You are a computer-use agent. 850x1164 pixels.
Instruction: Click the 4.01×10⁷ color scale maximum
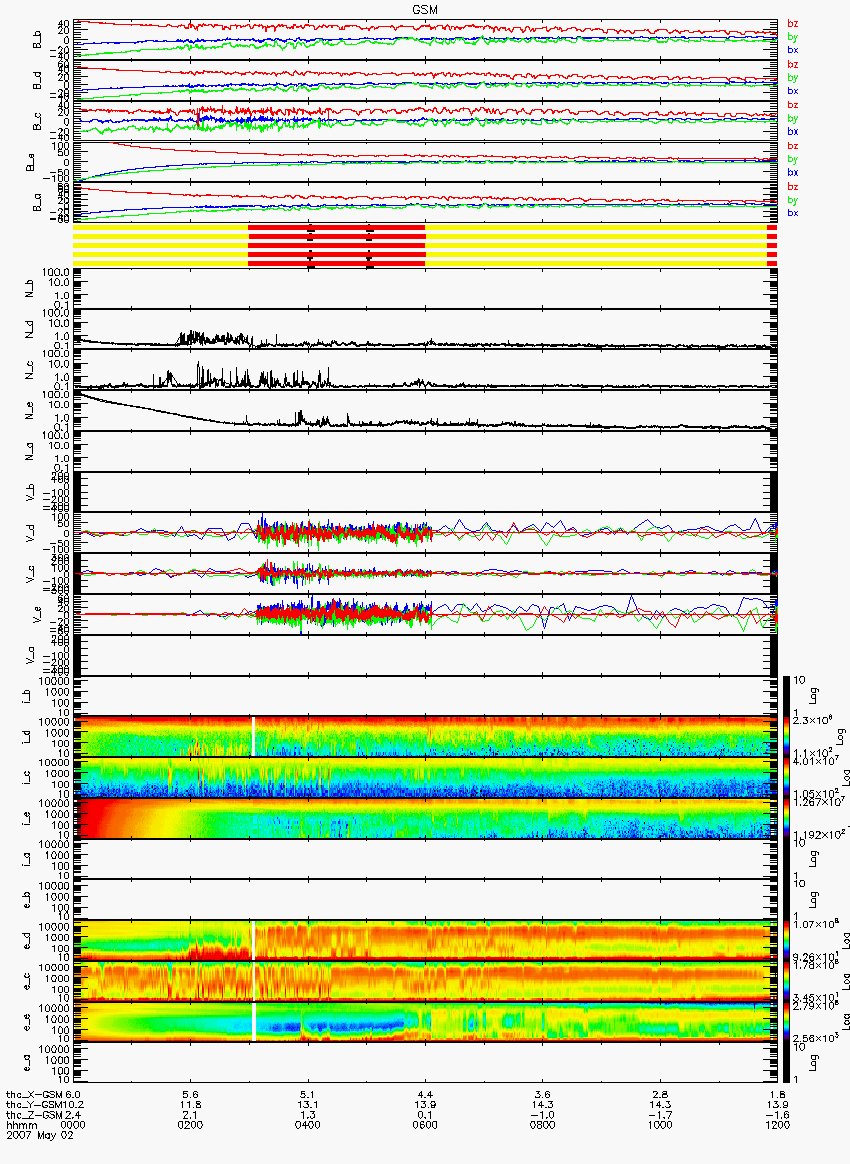[815, 761]
